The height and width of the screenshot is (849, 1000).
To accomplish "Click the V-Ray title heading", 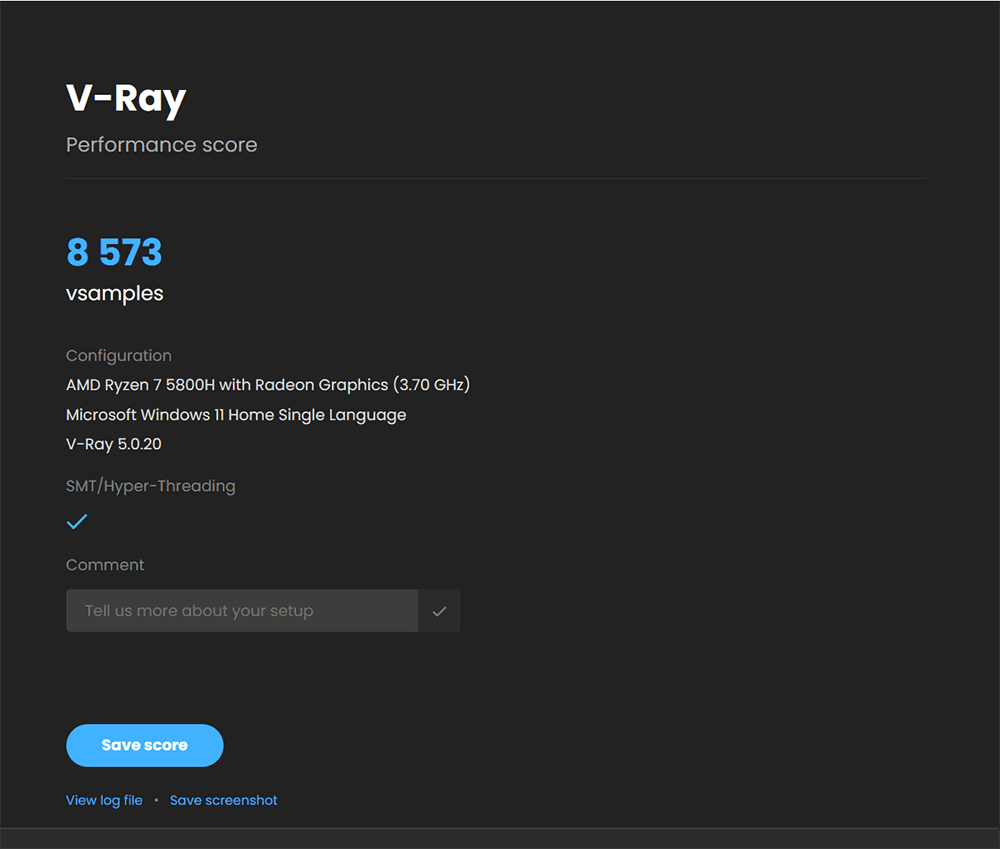I will 126,100.
